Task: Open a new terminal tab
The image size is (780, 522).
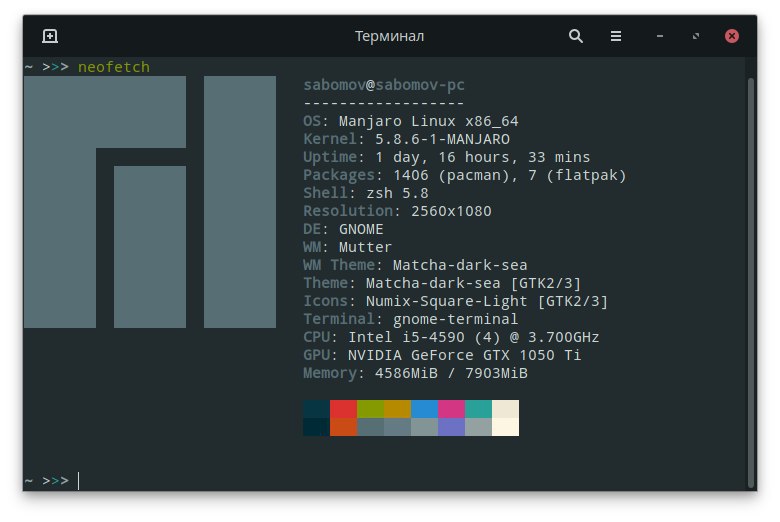Action: [x=50, y=36]
